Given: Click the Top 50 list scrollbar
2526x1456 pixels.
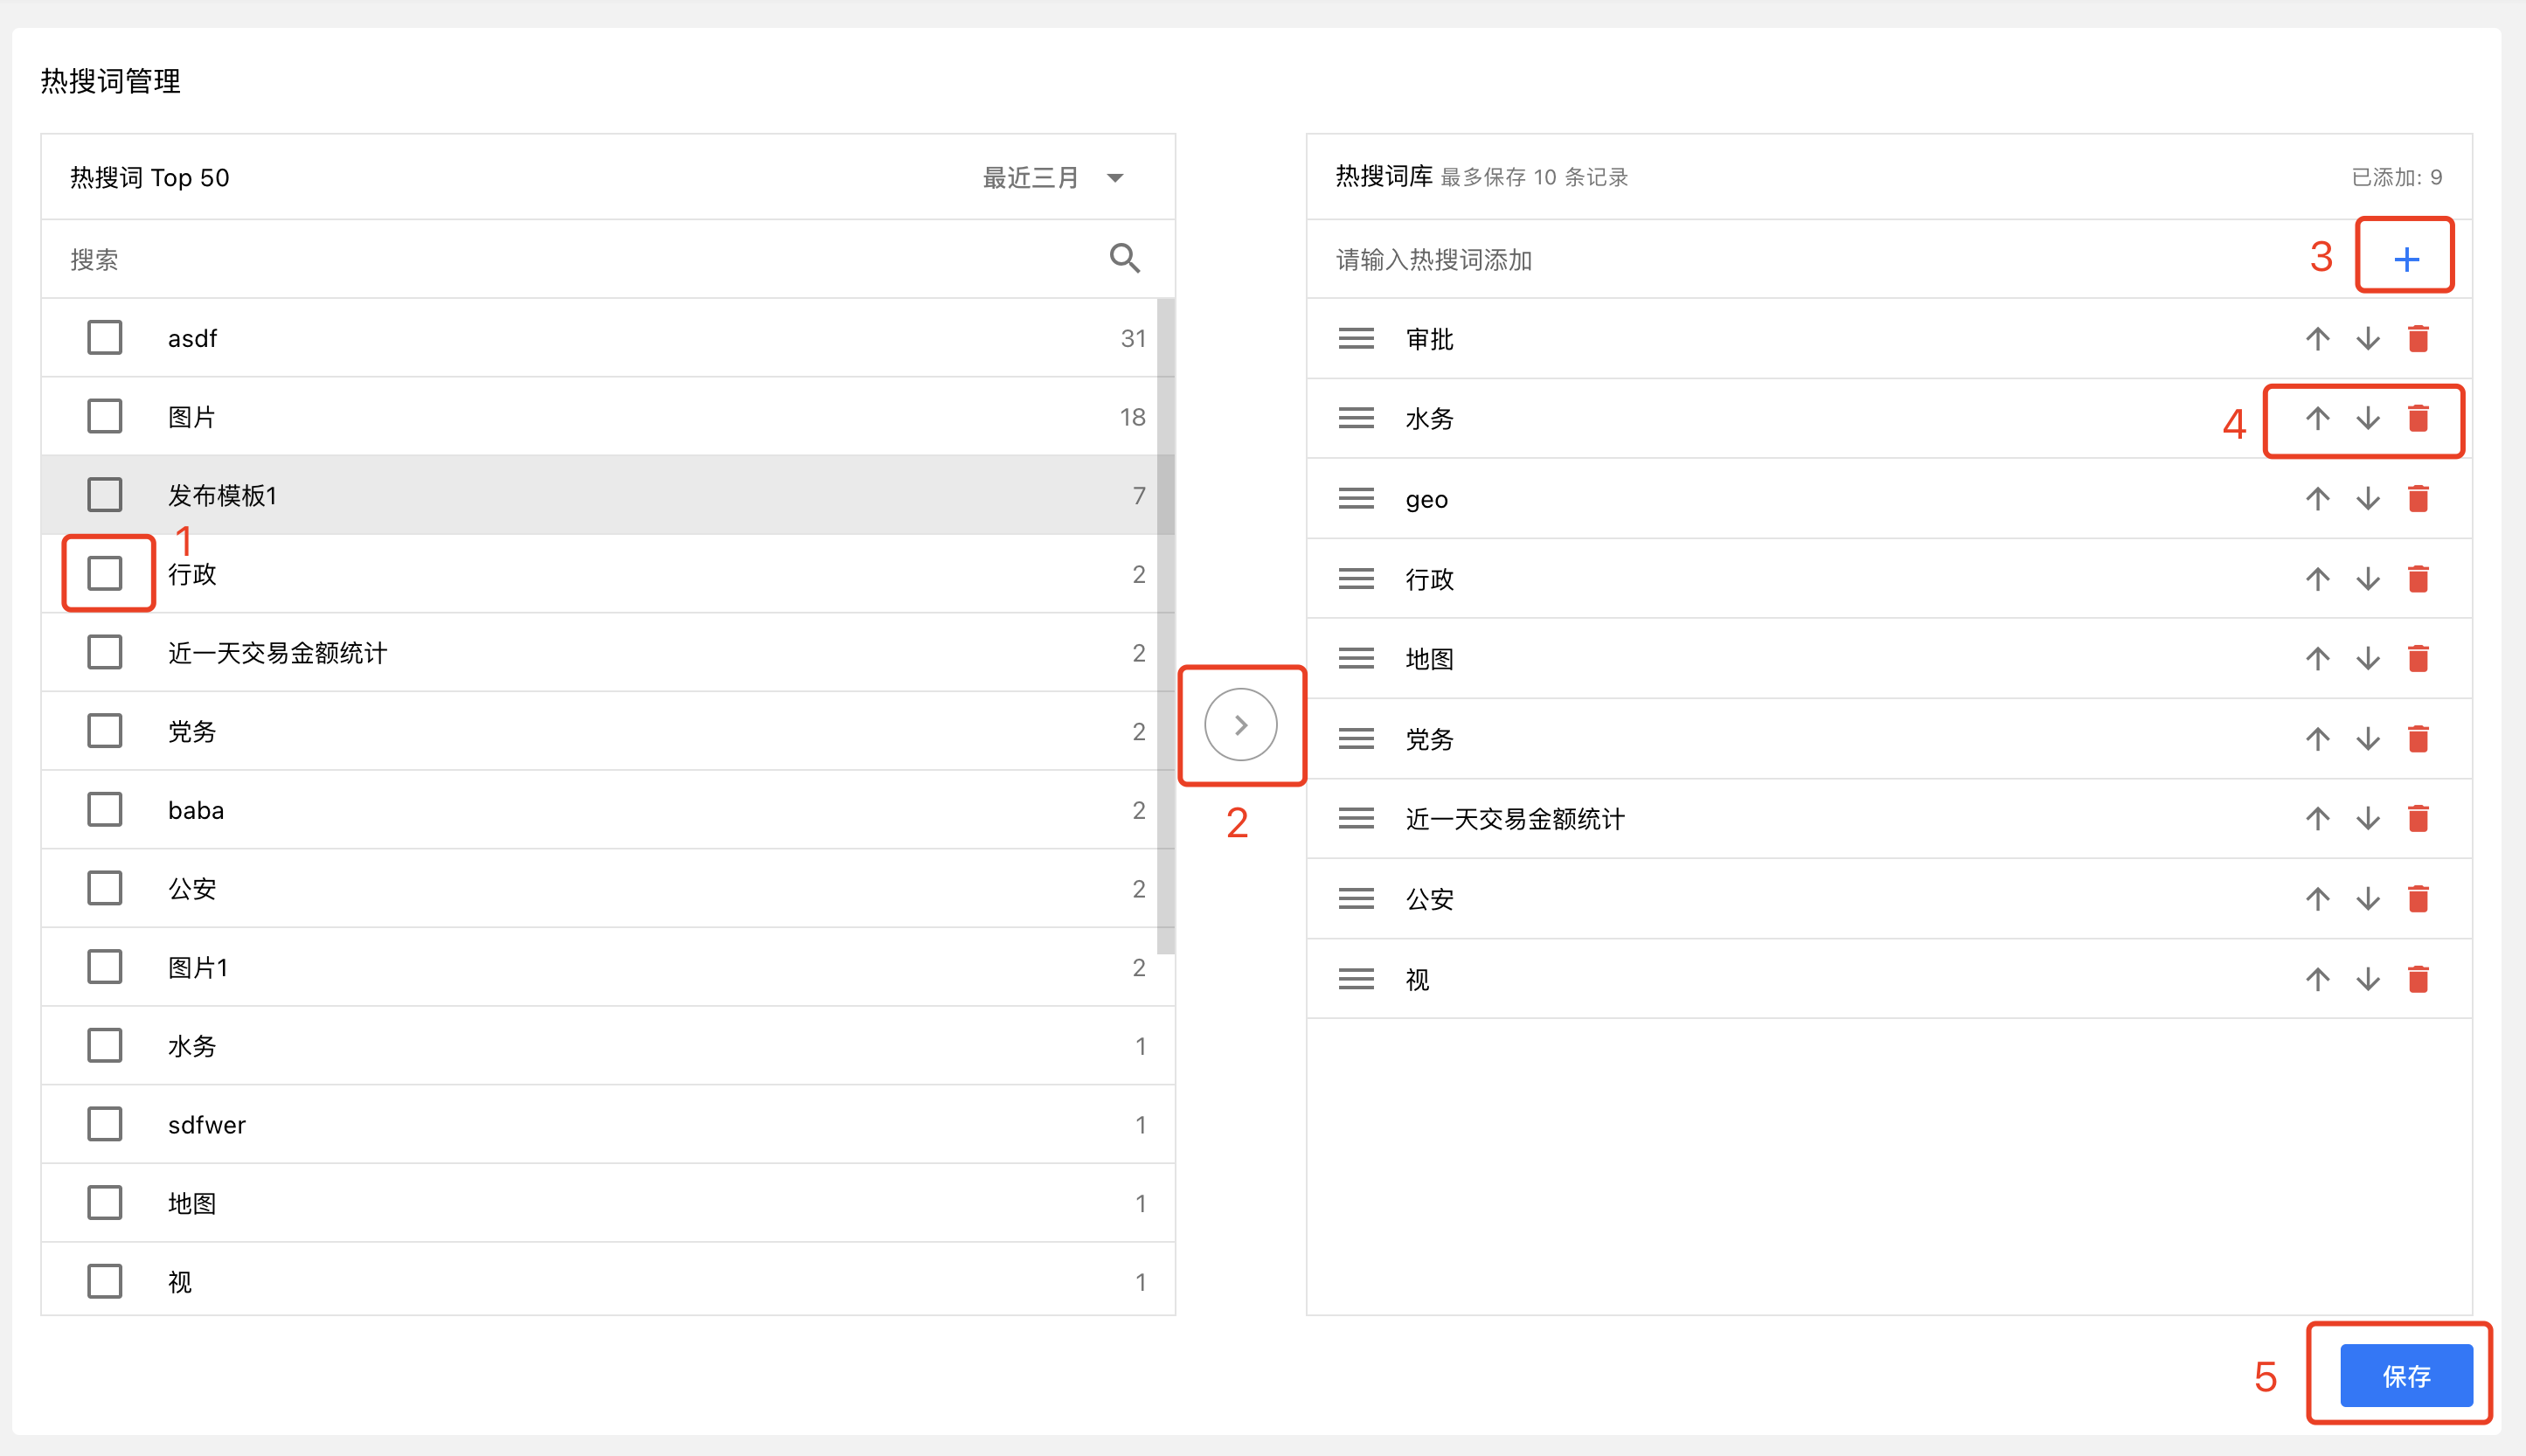Looking at the screenshot, I should [1165, 626].
